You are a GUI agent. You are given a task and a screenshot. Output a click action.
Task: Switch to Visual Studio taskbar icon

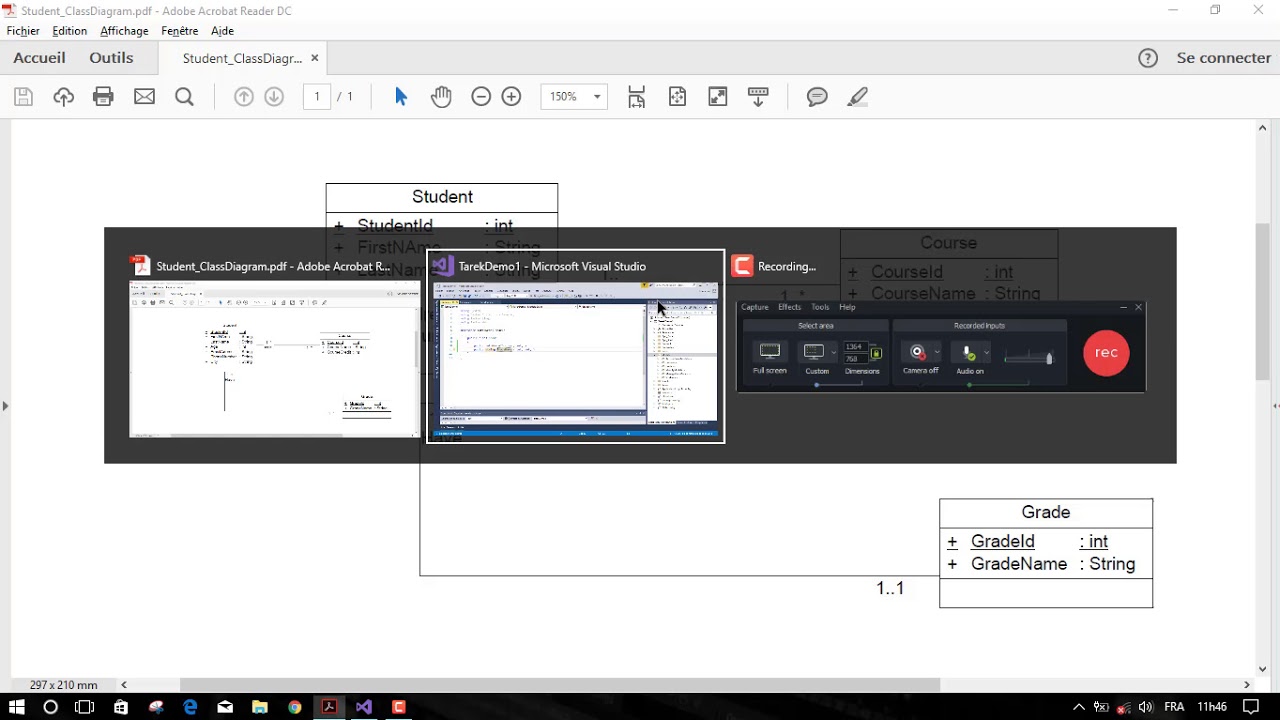point(364,707)
